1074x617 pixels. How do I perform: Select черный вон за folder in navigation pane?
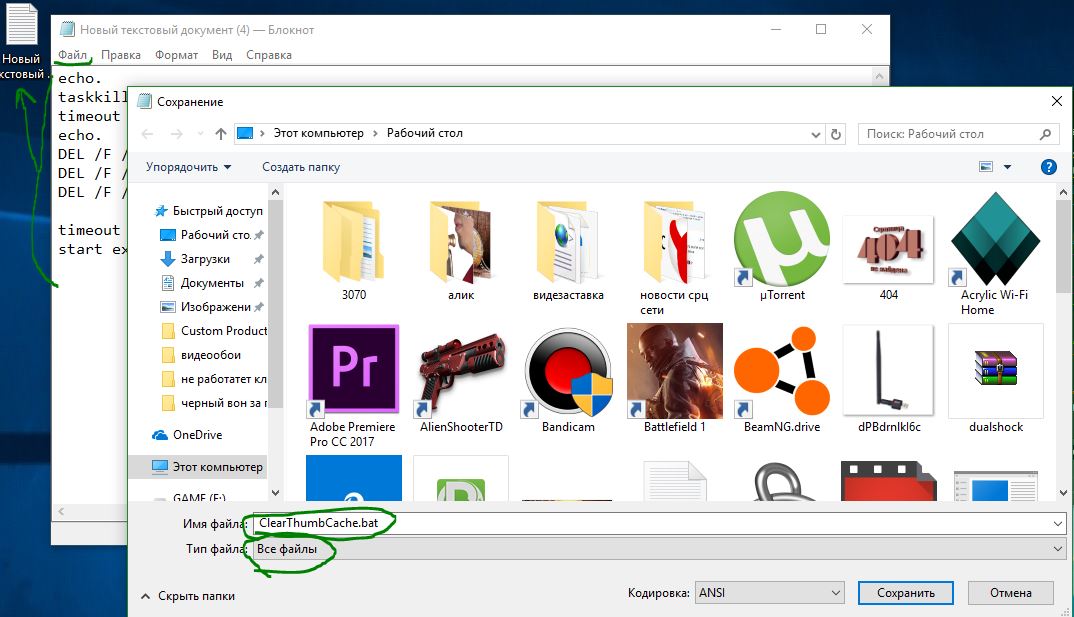(x=212, y=403)
